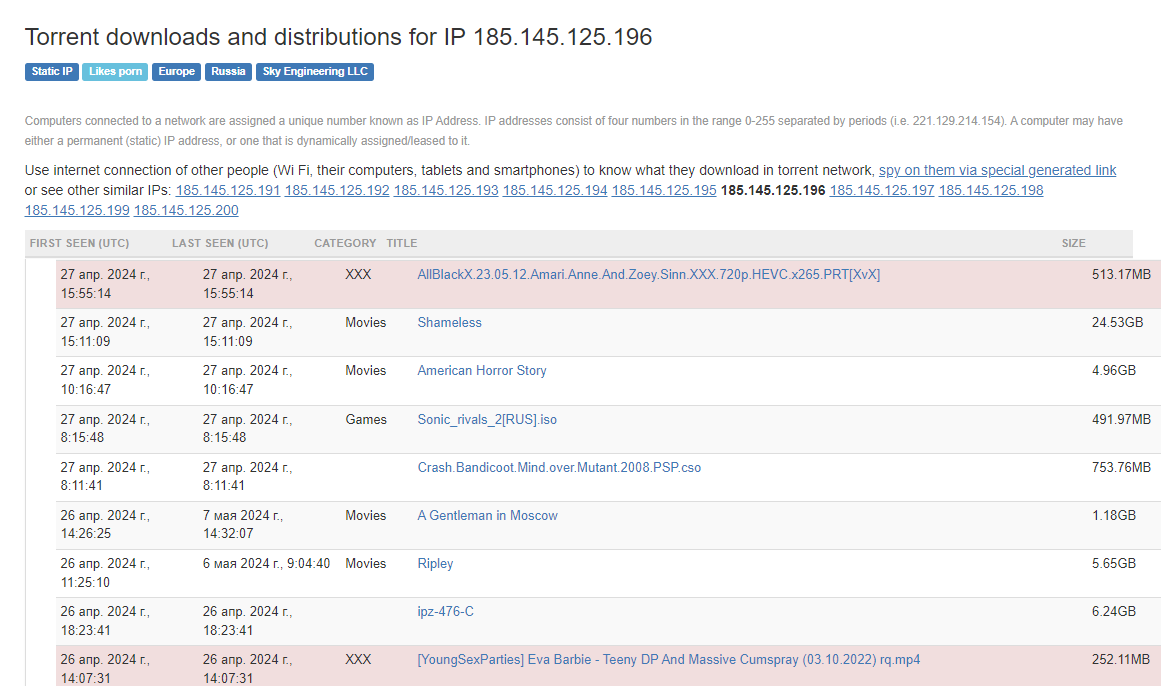Image resolution: width=1161 pixels, height=689 pixels.
Task: Open the 185.145.125.200 link
Action: click(186, 210)
